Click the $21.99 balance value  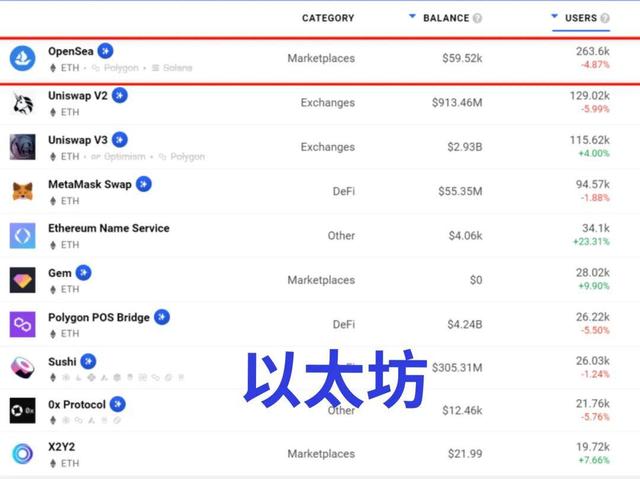click(x=465, y=454)
